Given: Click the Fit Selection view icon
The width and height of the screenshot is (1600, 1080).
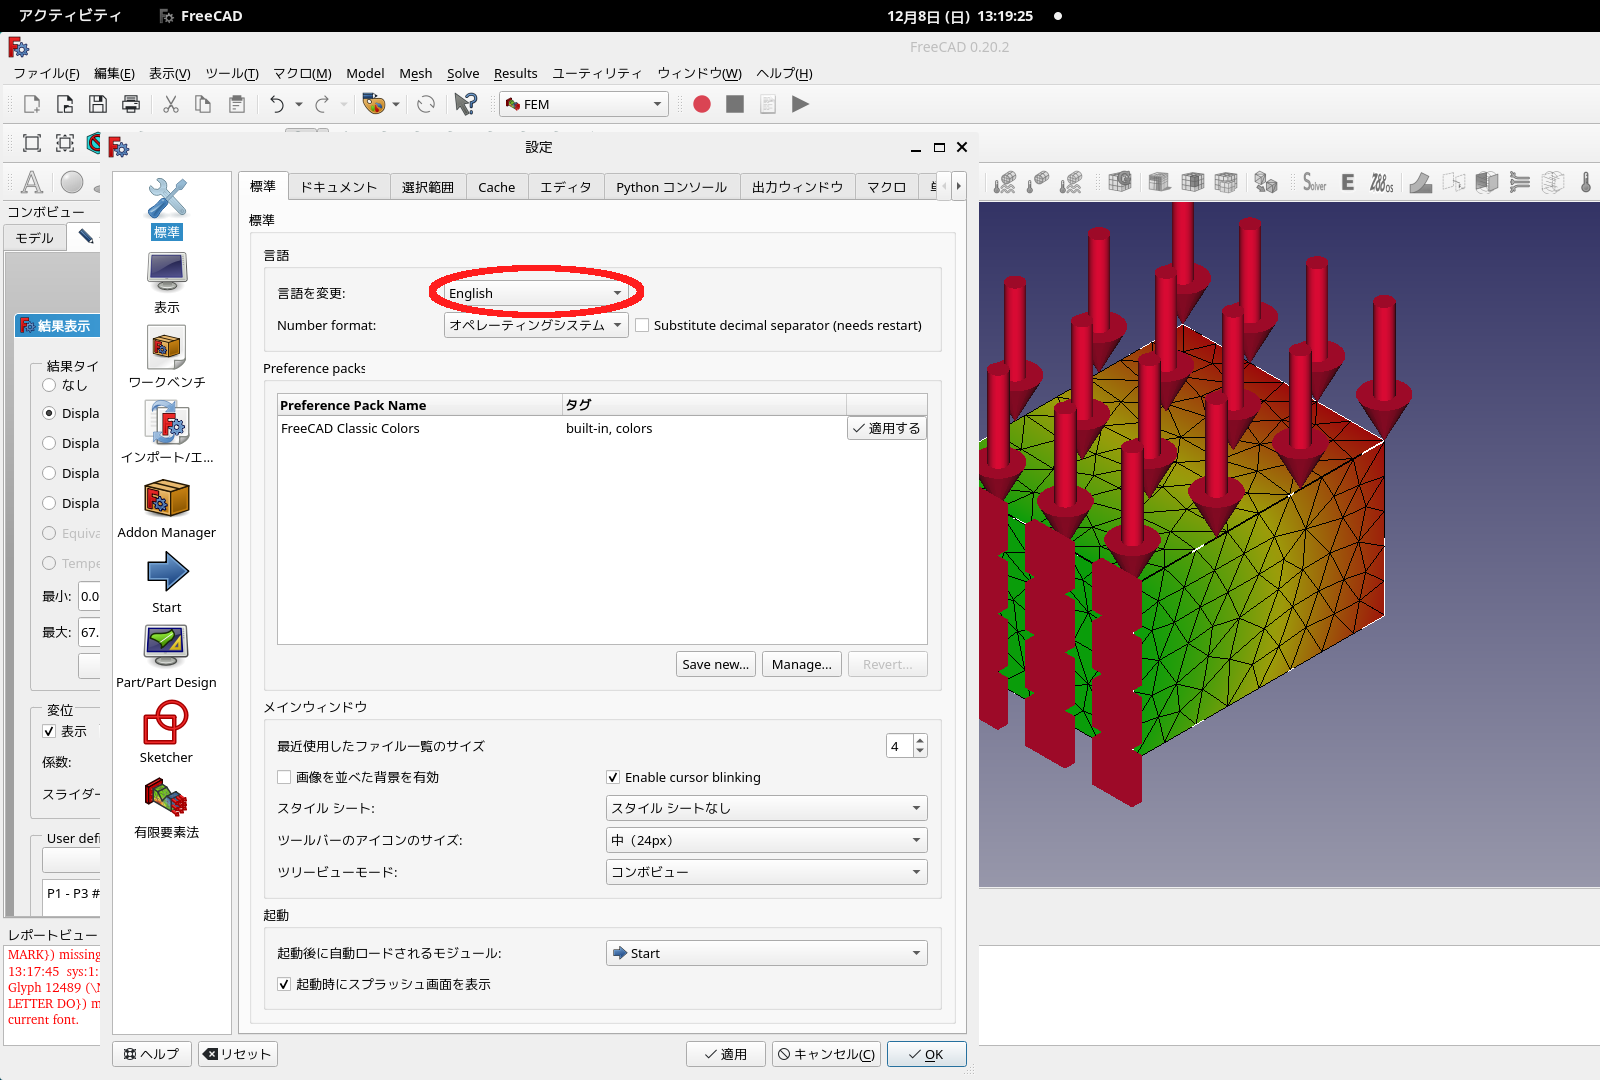Looking at the screenshot, I should (x=65, y=143).
